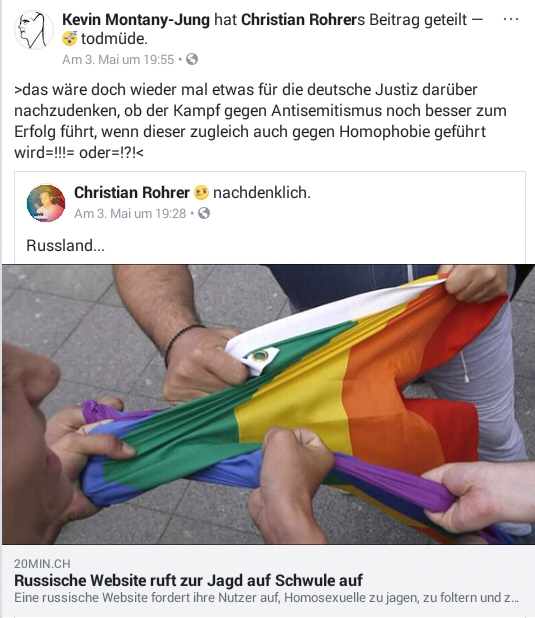Click the Russland... shared post text
Viewport: 535px width, 618px height.
tap(65, 245)
